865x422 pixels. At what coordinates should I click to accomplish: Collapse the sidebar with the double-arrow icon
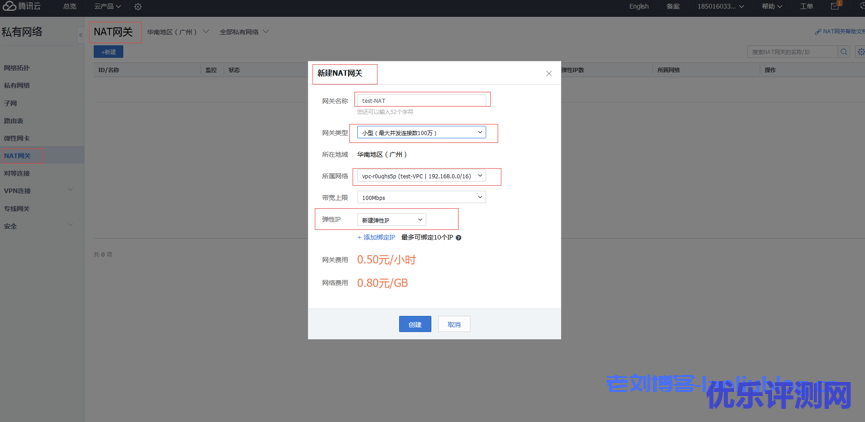pos(81,35)
